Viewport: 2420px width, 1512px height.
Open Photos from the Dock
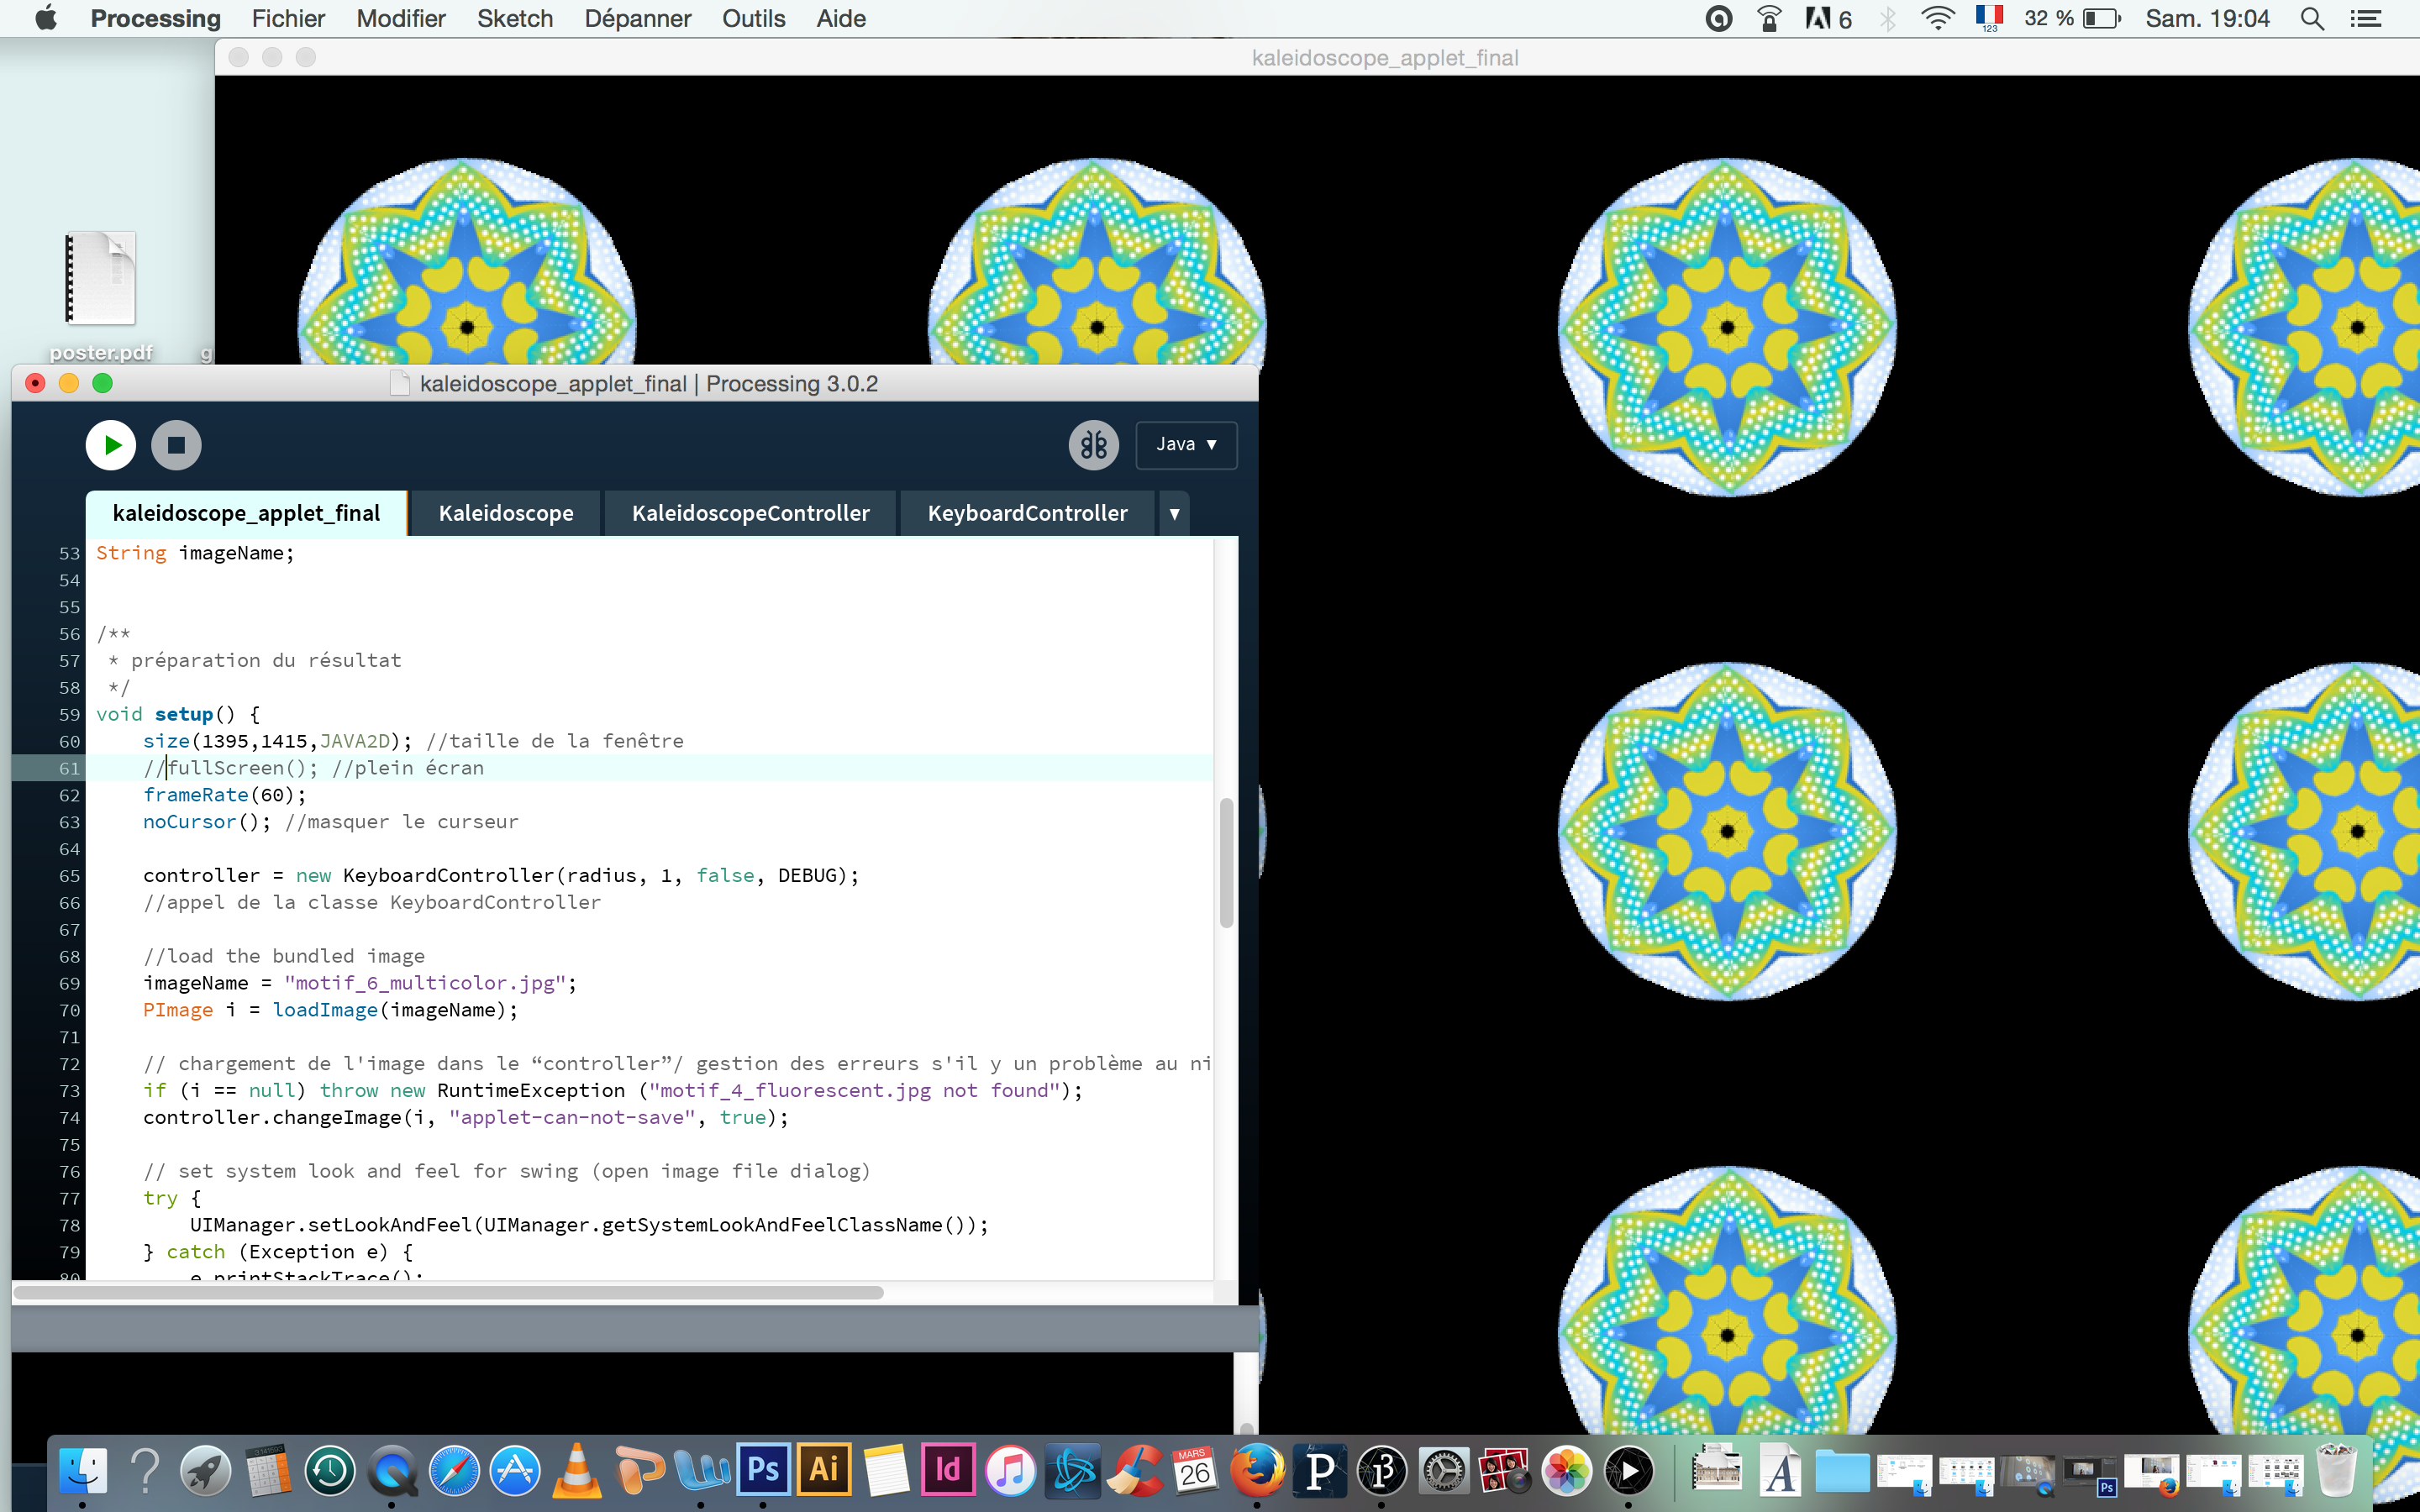coord(1566,1471)
